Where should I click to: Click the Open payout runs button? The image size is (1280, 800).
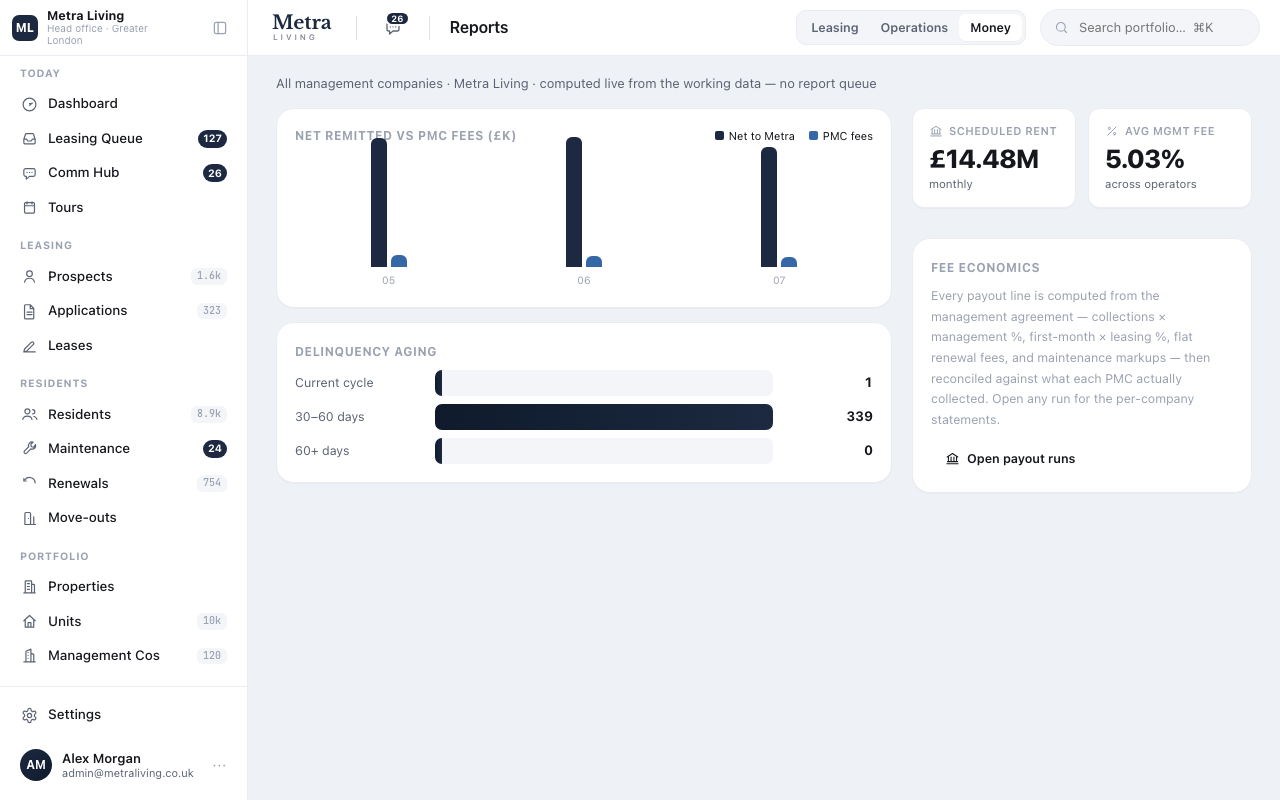1010,459
